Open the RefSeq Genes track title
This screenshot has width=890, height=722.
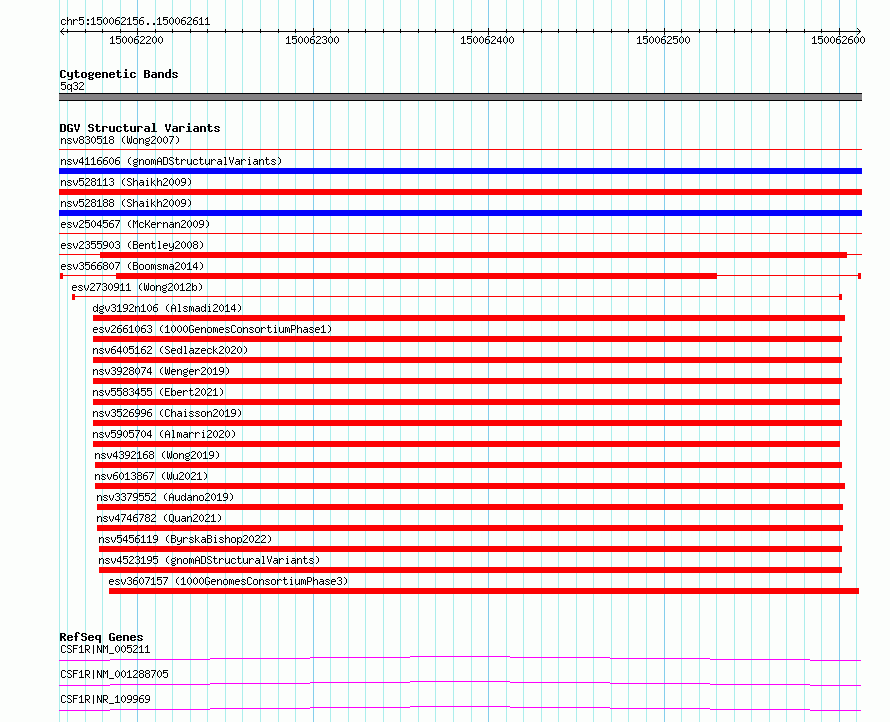click(101, 637)
